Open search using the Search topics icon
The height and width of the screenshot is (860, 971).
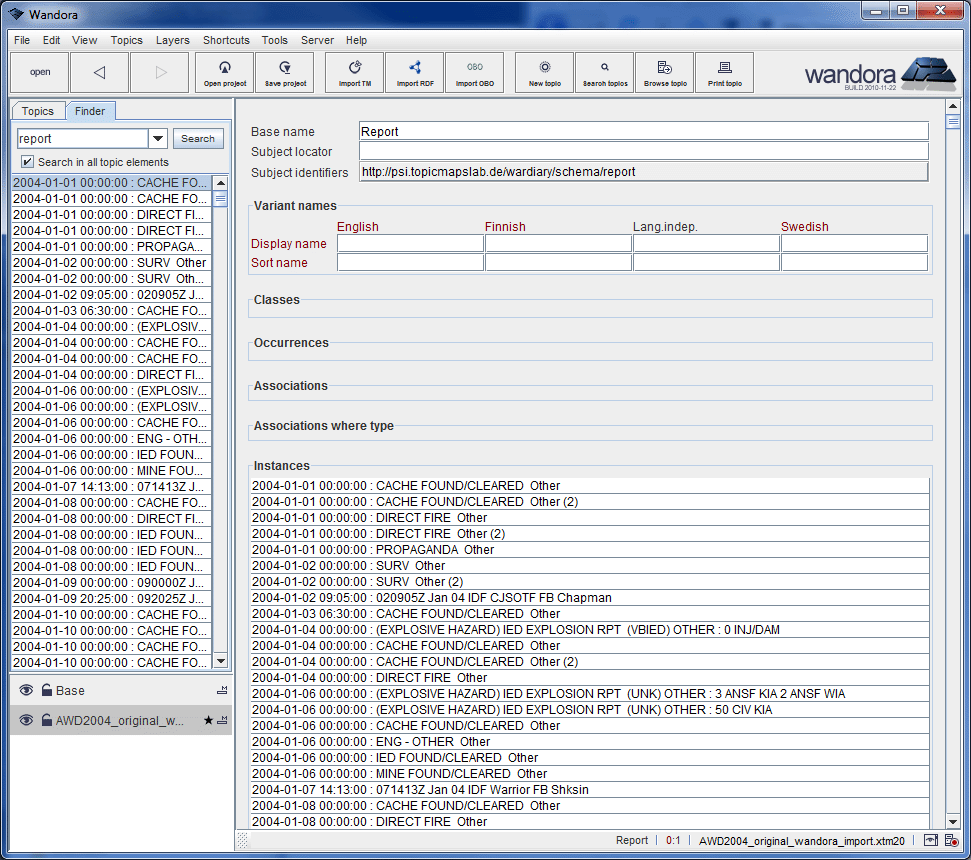pos(604,72)
